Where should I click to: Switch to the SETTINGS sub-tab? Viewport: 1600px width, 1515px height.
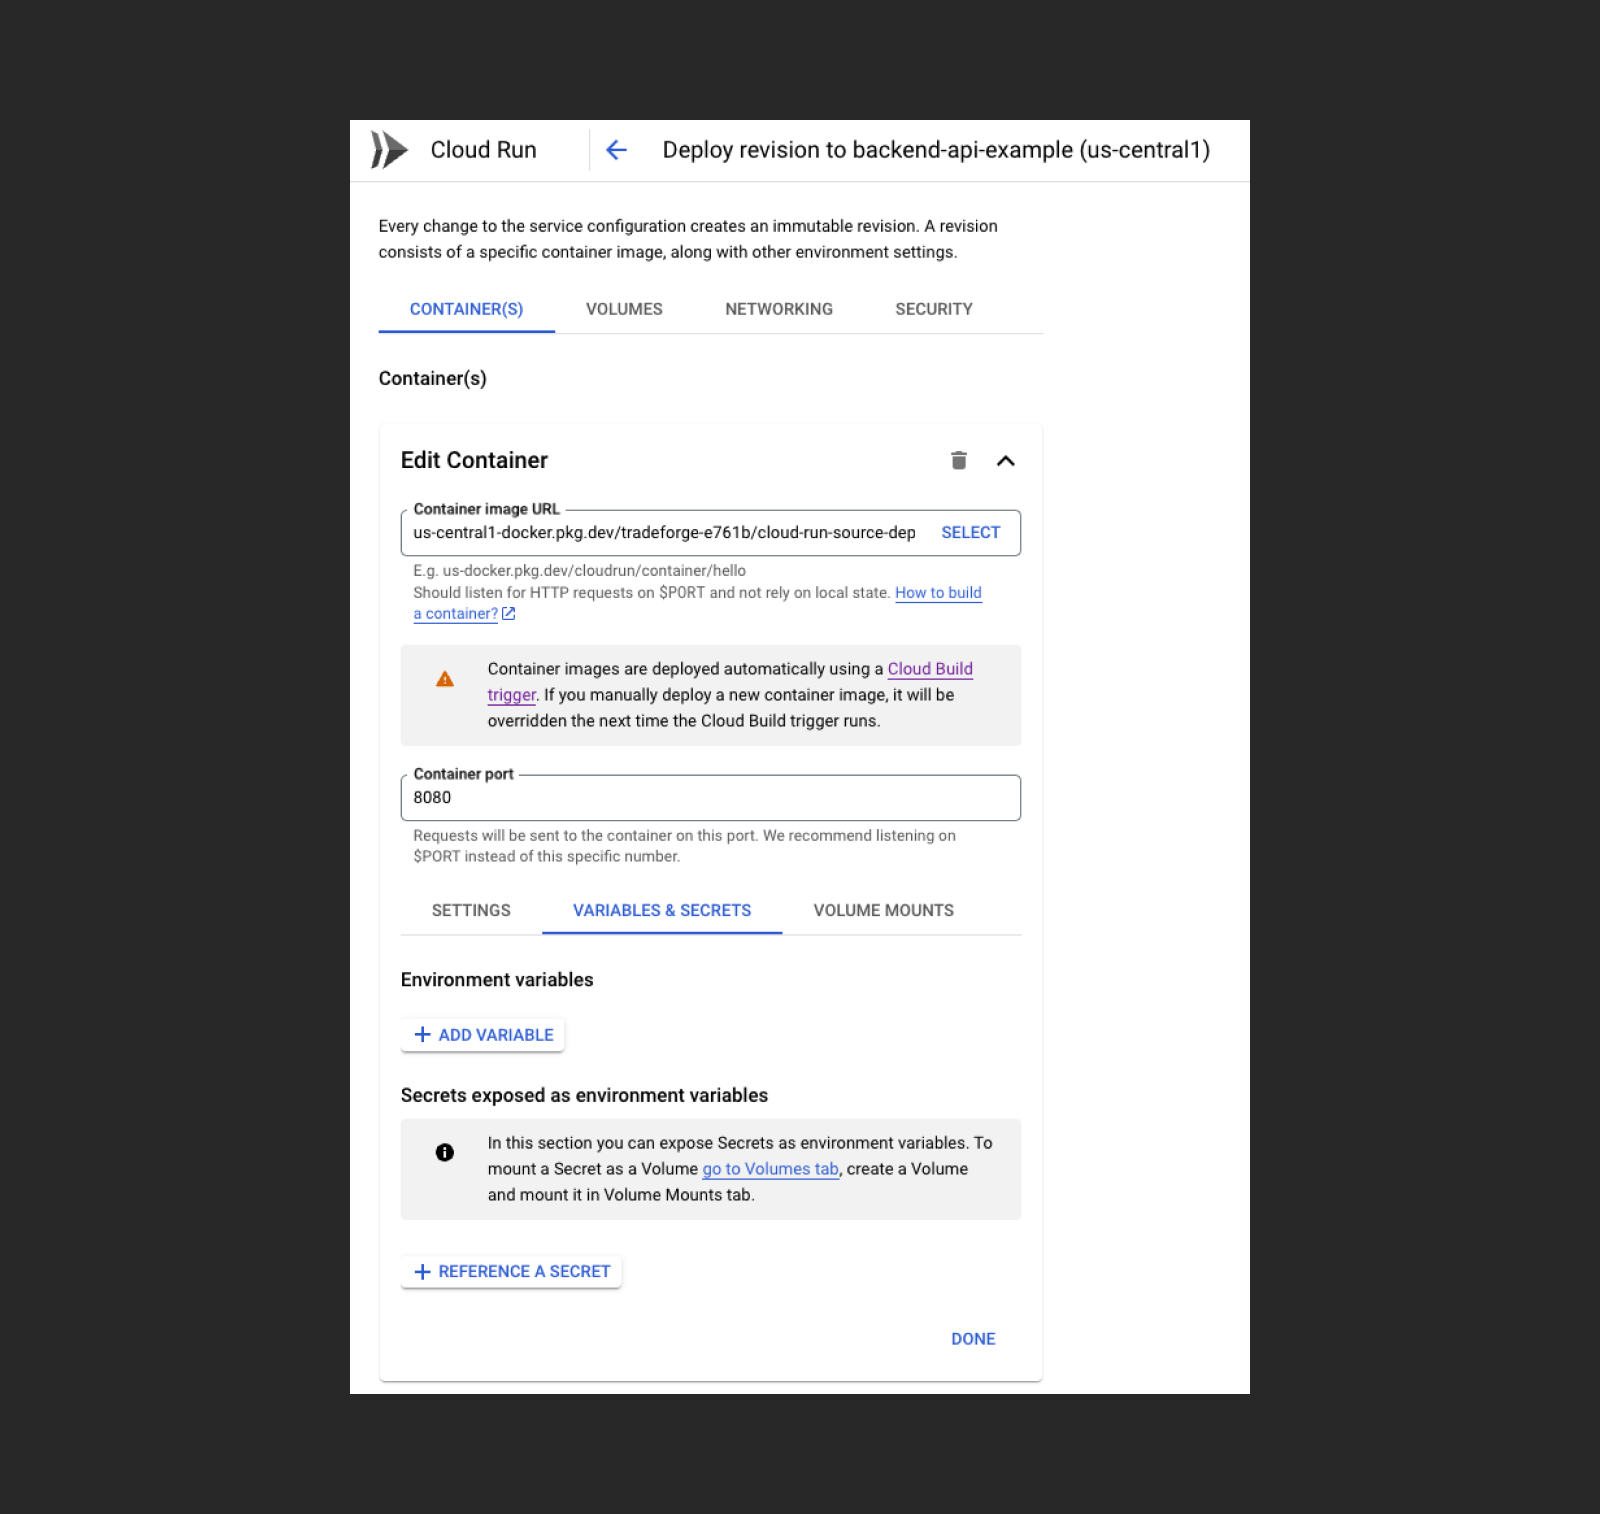click(x=471, y=910)
